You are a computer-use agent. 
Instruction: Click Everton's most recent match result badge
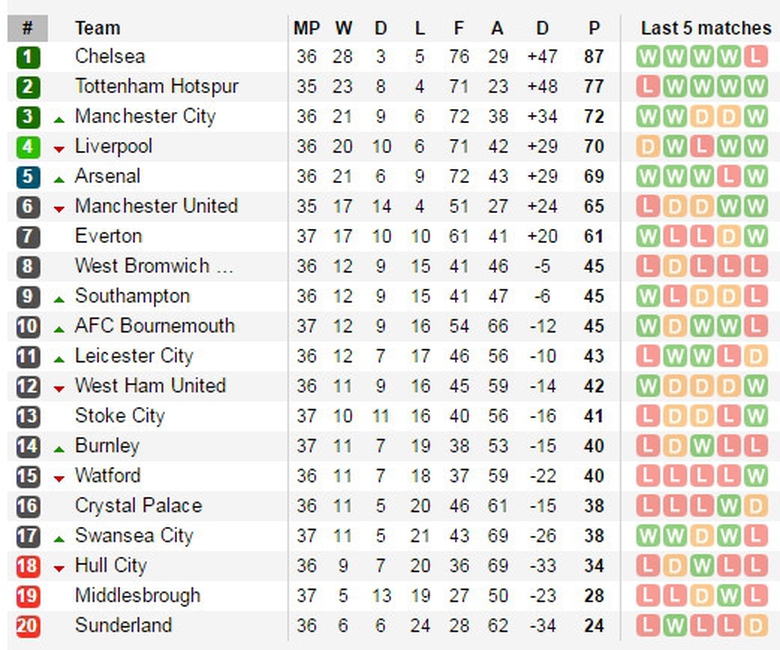coord(755,237)
